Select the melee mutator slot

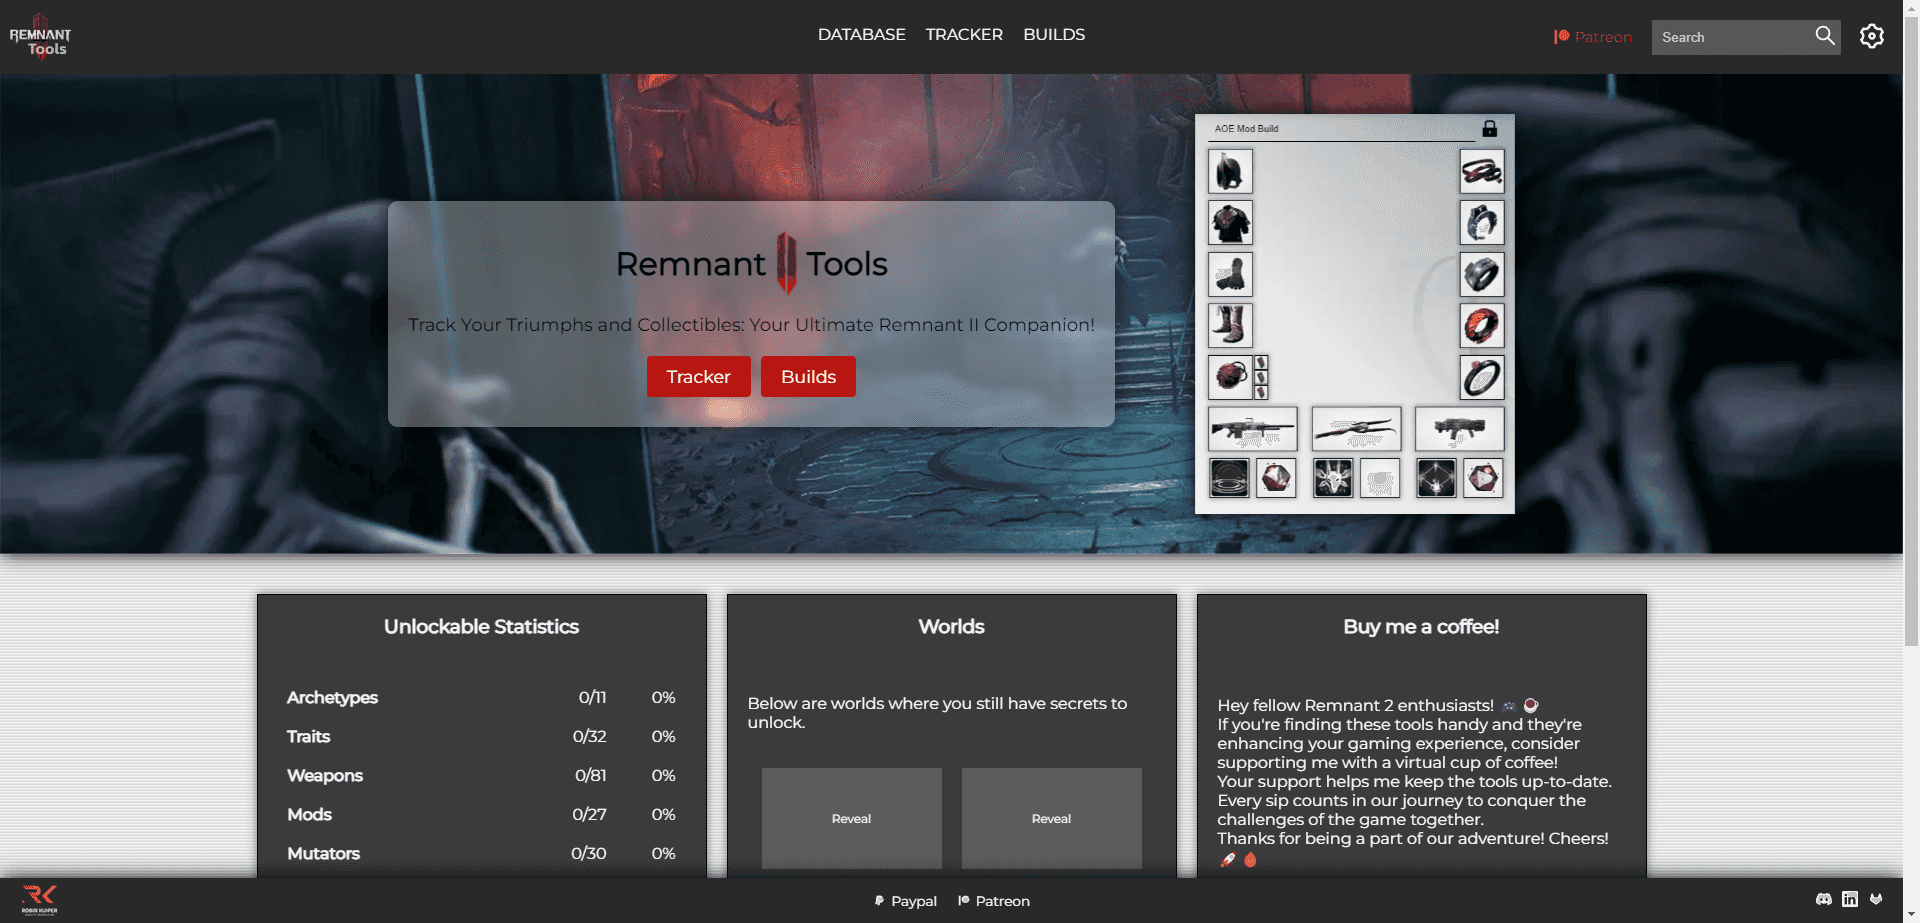pyautogui.click(x=1380, y=478)
